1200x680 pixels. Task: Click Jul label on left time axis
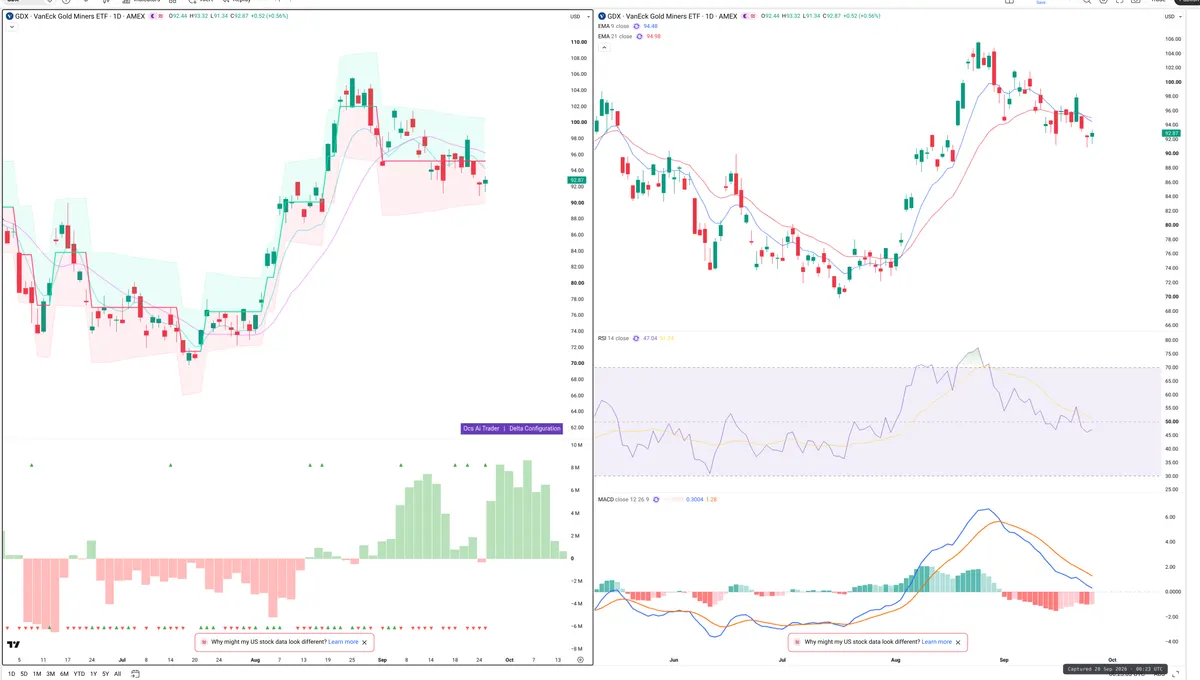click(122, 660)
